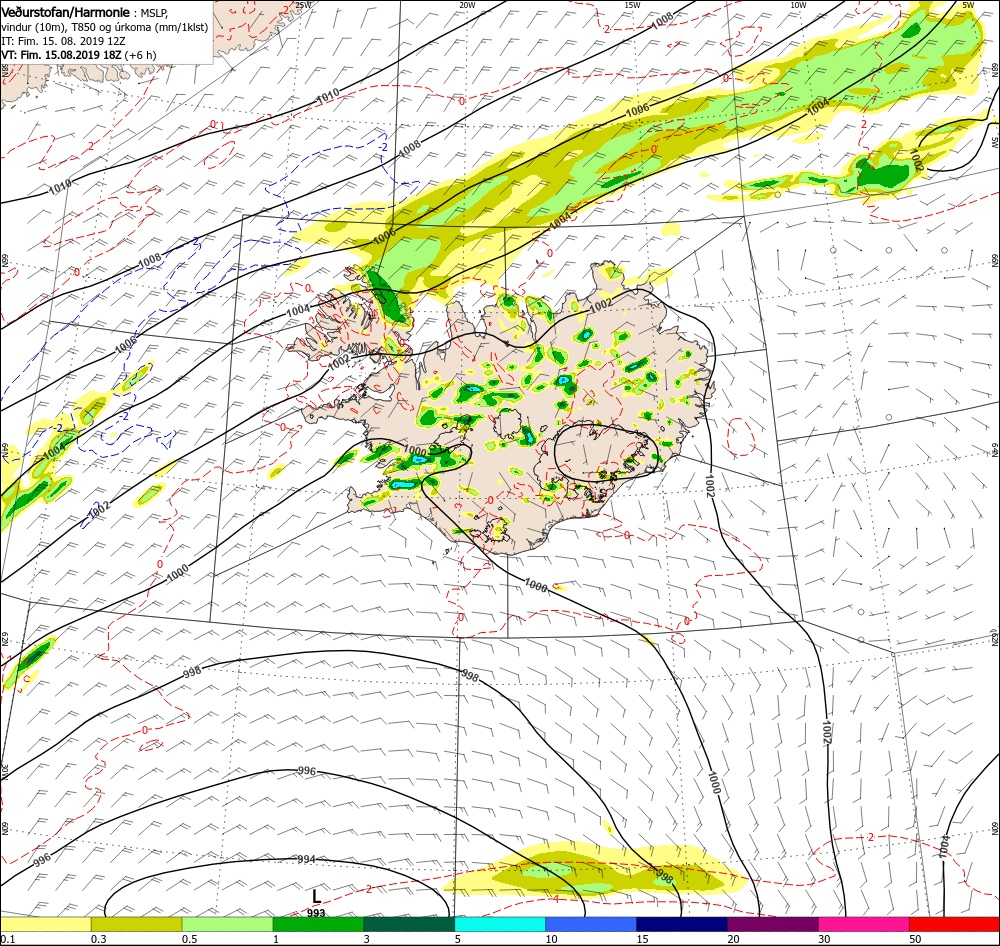Click the '0.3' legend value
The image size is (1000, 946).
(98, 939)
